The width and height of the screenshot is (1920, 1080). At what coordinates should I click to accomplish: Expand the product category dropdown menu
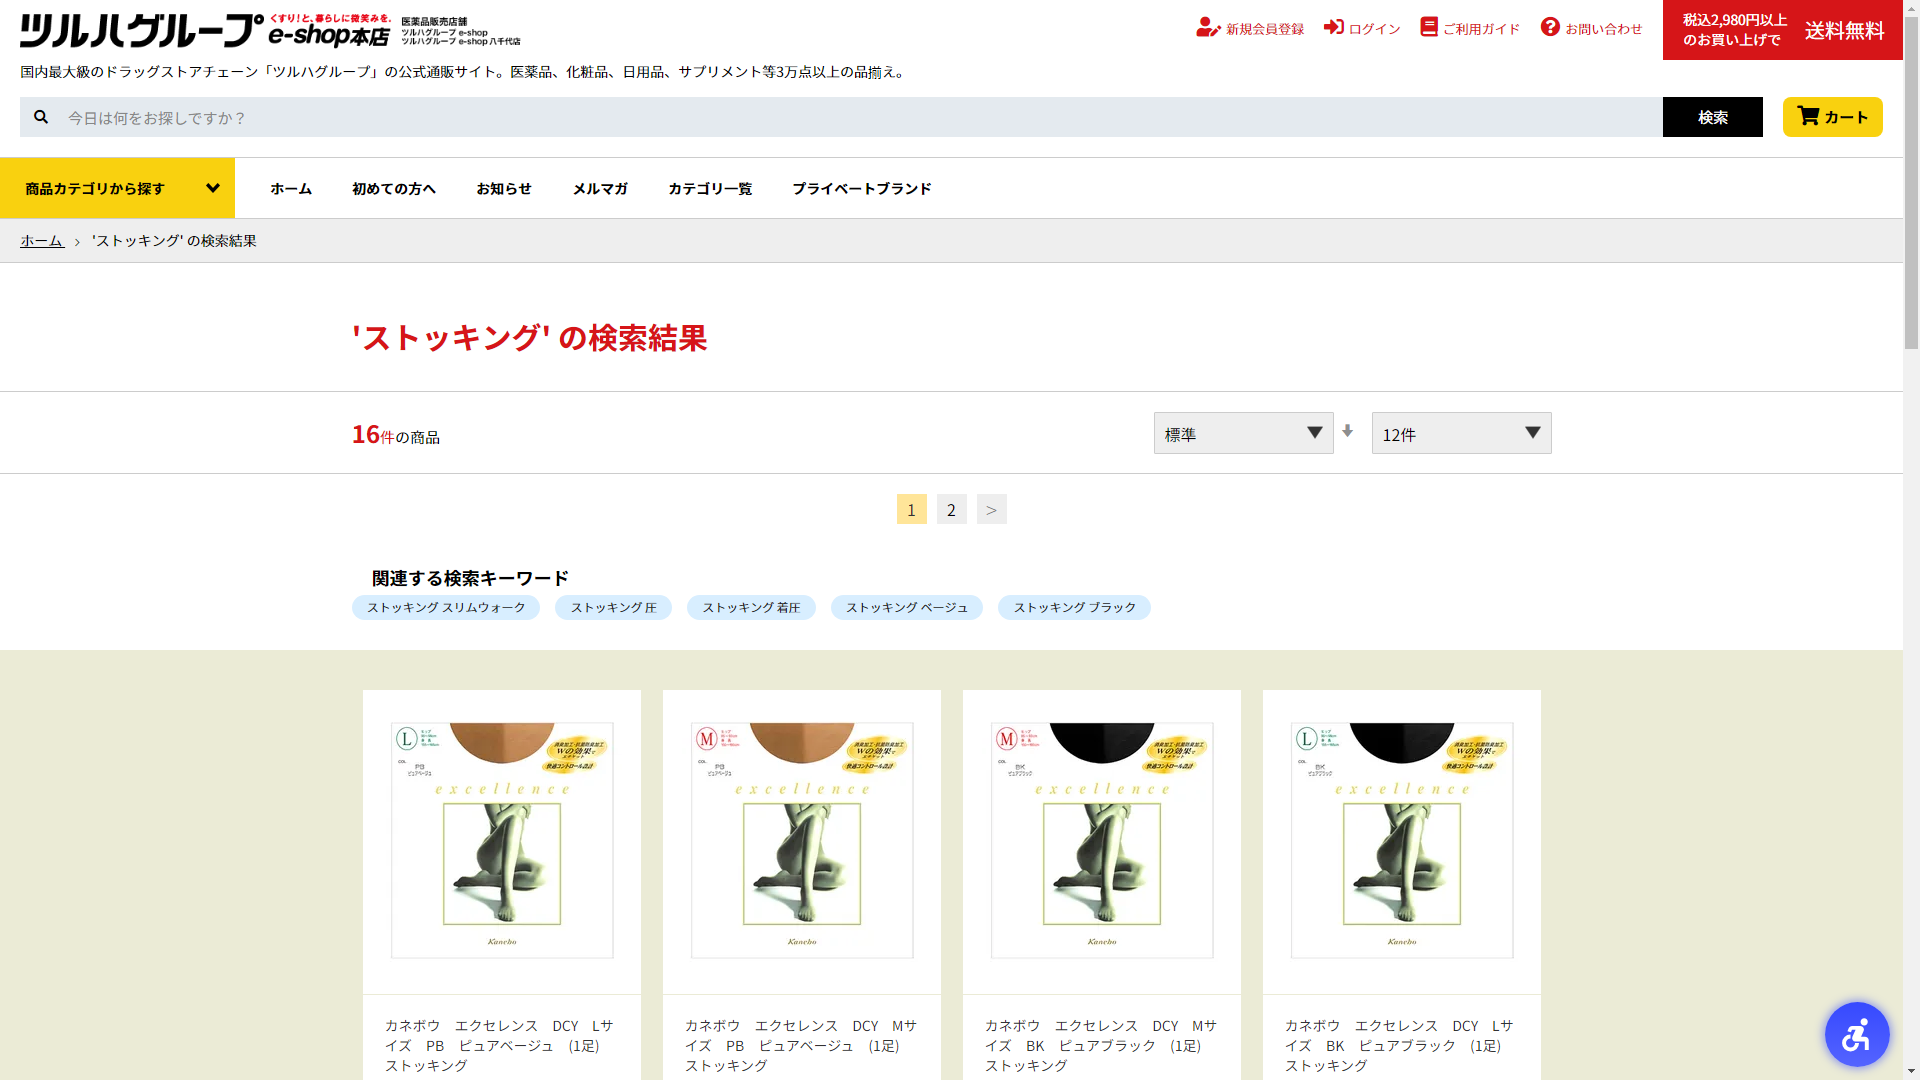point(118,188)
